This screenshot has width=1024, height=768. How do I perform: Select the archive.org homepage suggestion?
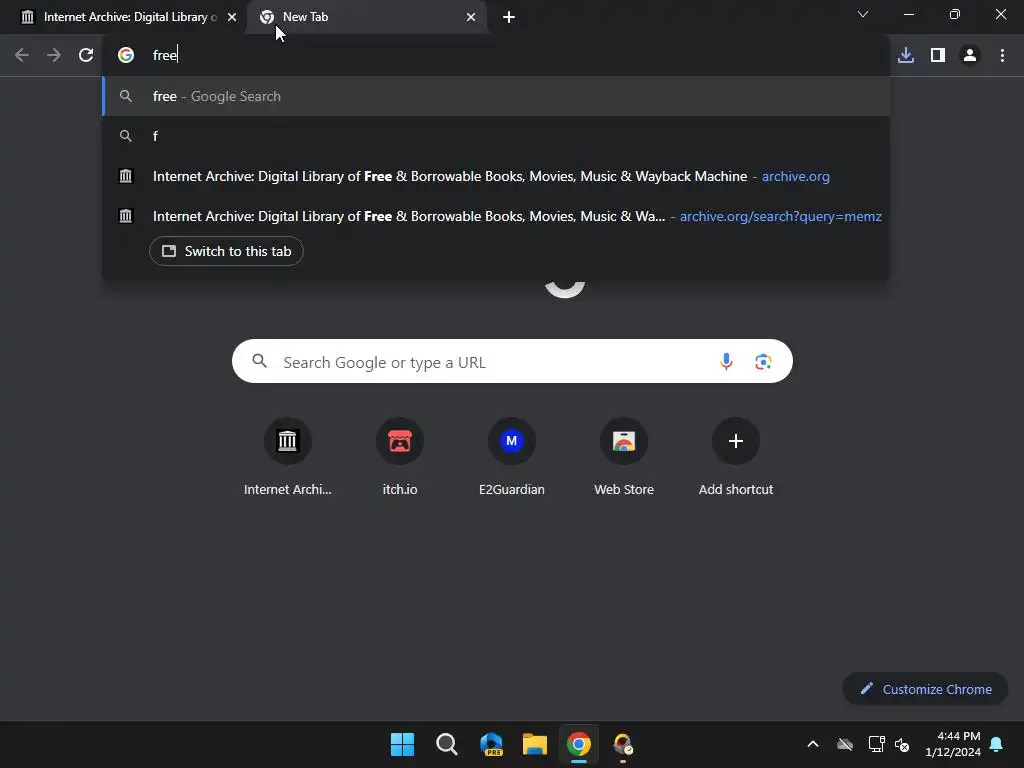(x=496, y=176)
